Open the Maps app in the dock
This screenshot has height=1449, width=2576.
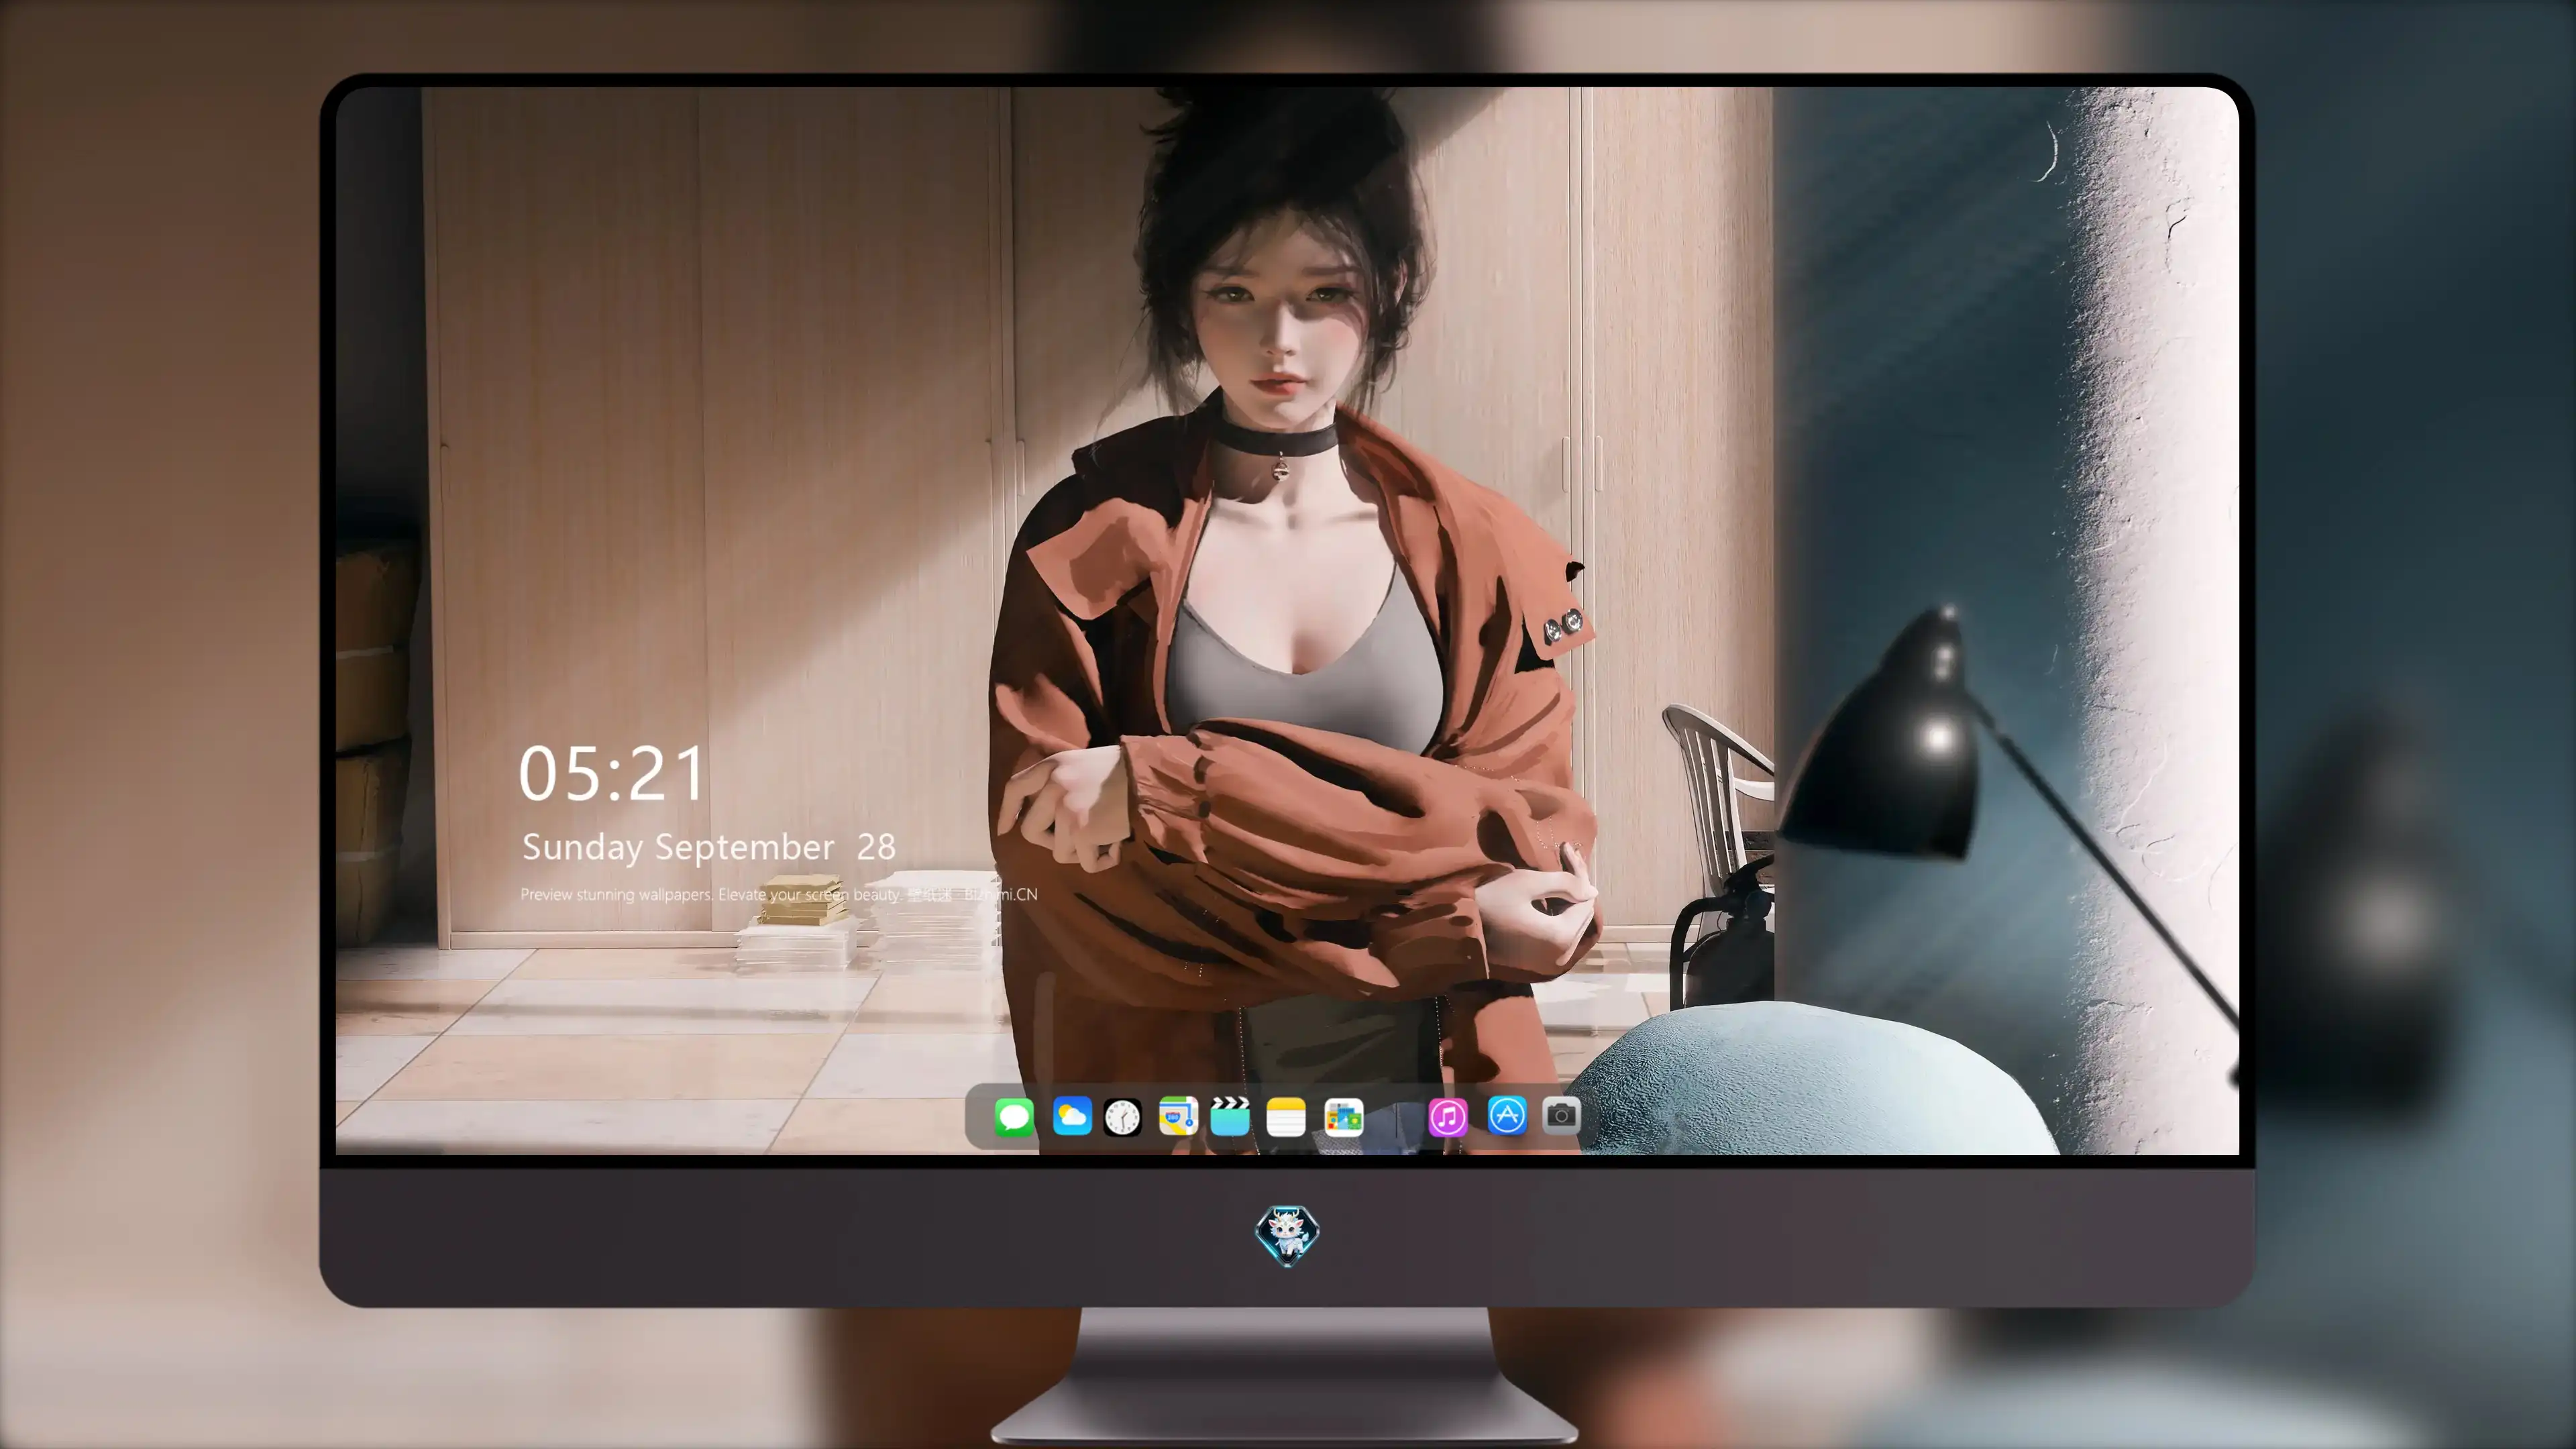pos(1178,1116)
